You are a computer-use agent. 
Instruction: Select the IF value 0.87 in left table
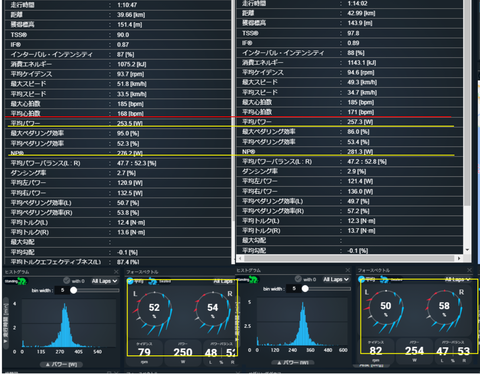[x=123, y=45]
